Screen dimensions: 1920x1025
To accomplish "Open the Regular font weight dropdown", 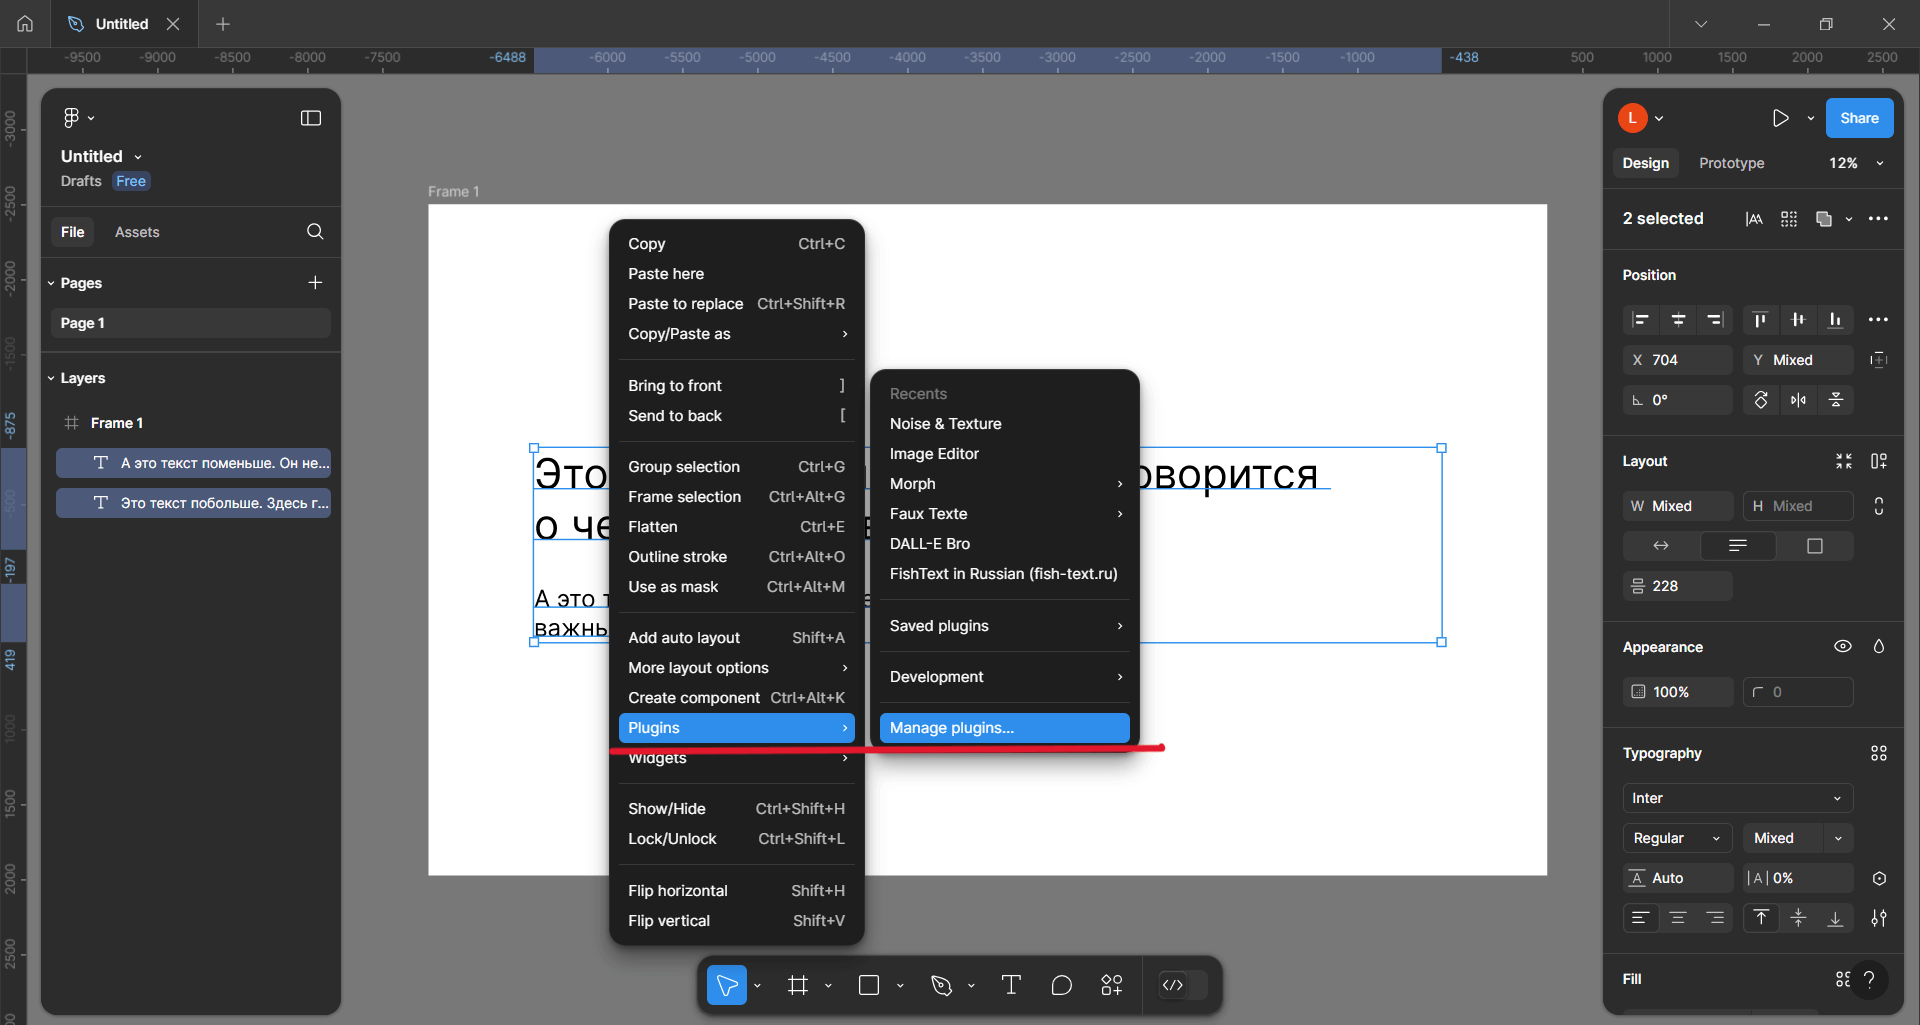I will (1678, 838).
